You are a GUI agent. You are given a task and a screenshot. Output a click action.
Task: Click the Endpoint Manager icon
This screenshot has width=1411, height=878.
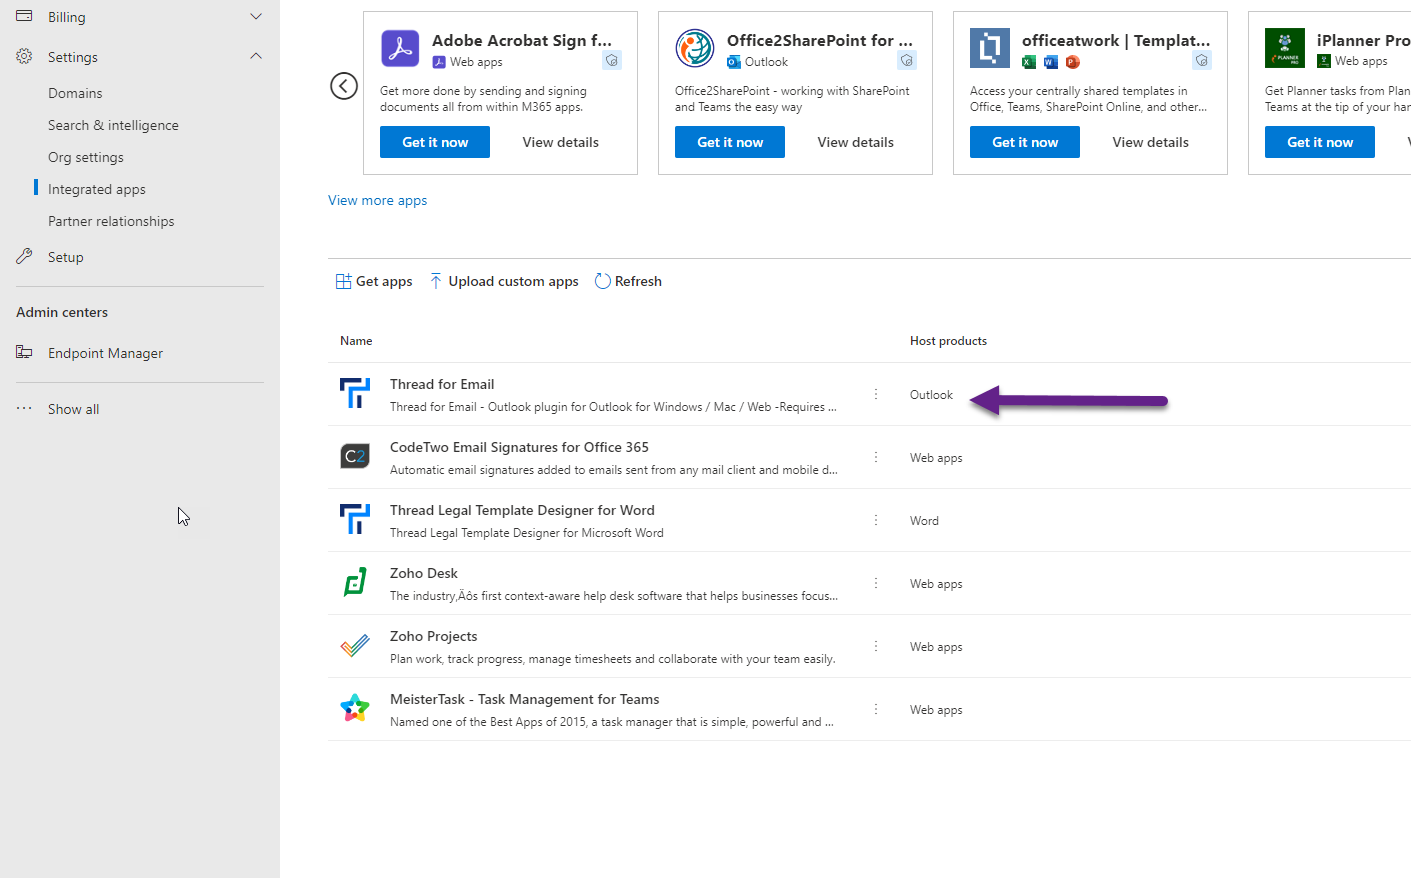(x=24, y=352)
